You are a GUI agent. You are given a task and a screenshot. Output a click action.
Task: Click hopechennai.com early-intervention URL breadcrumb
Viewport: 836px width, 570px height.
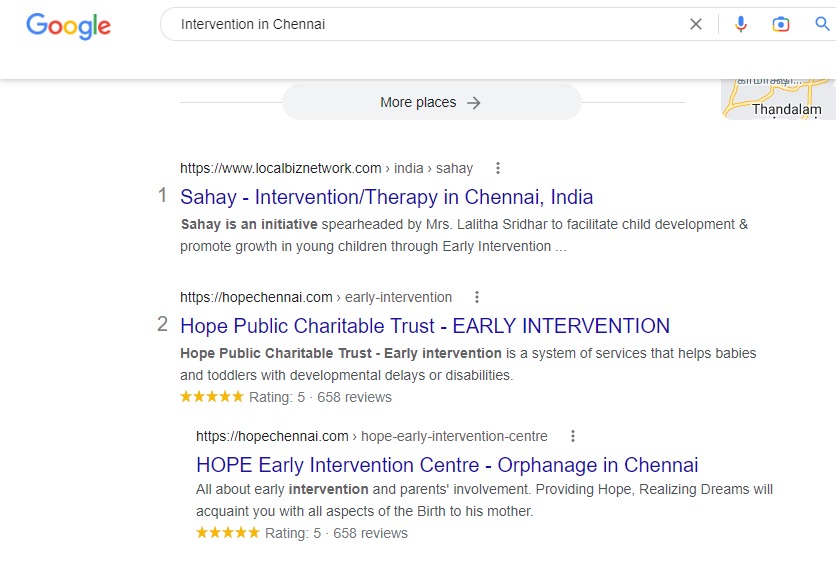(316, 297)
